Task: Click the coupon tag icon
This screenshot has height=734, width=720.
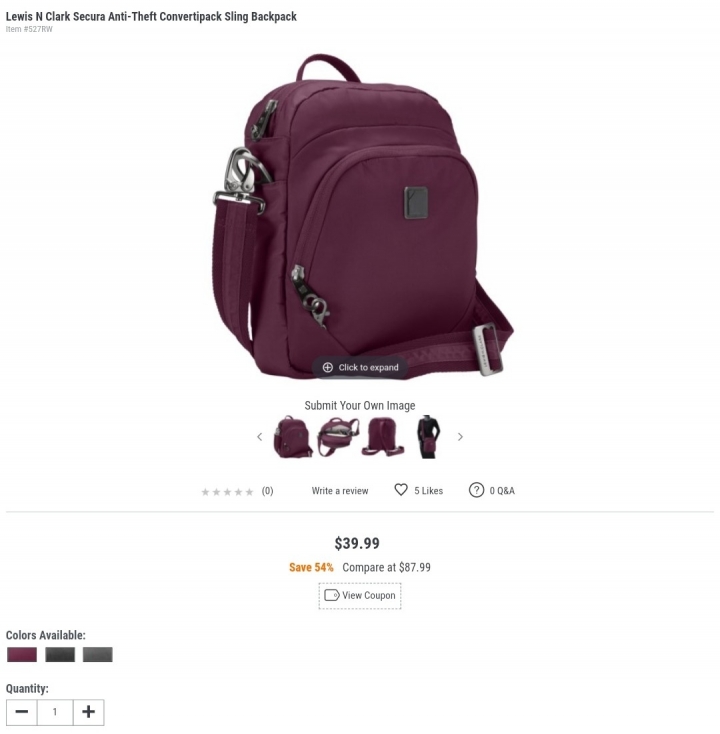Action: pyautogui.click(x=331, y=595)
